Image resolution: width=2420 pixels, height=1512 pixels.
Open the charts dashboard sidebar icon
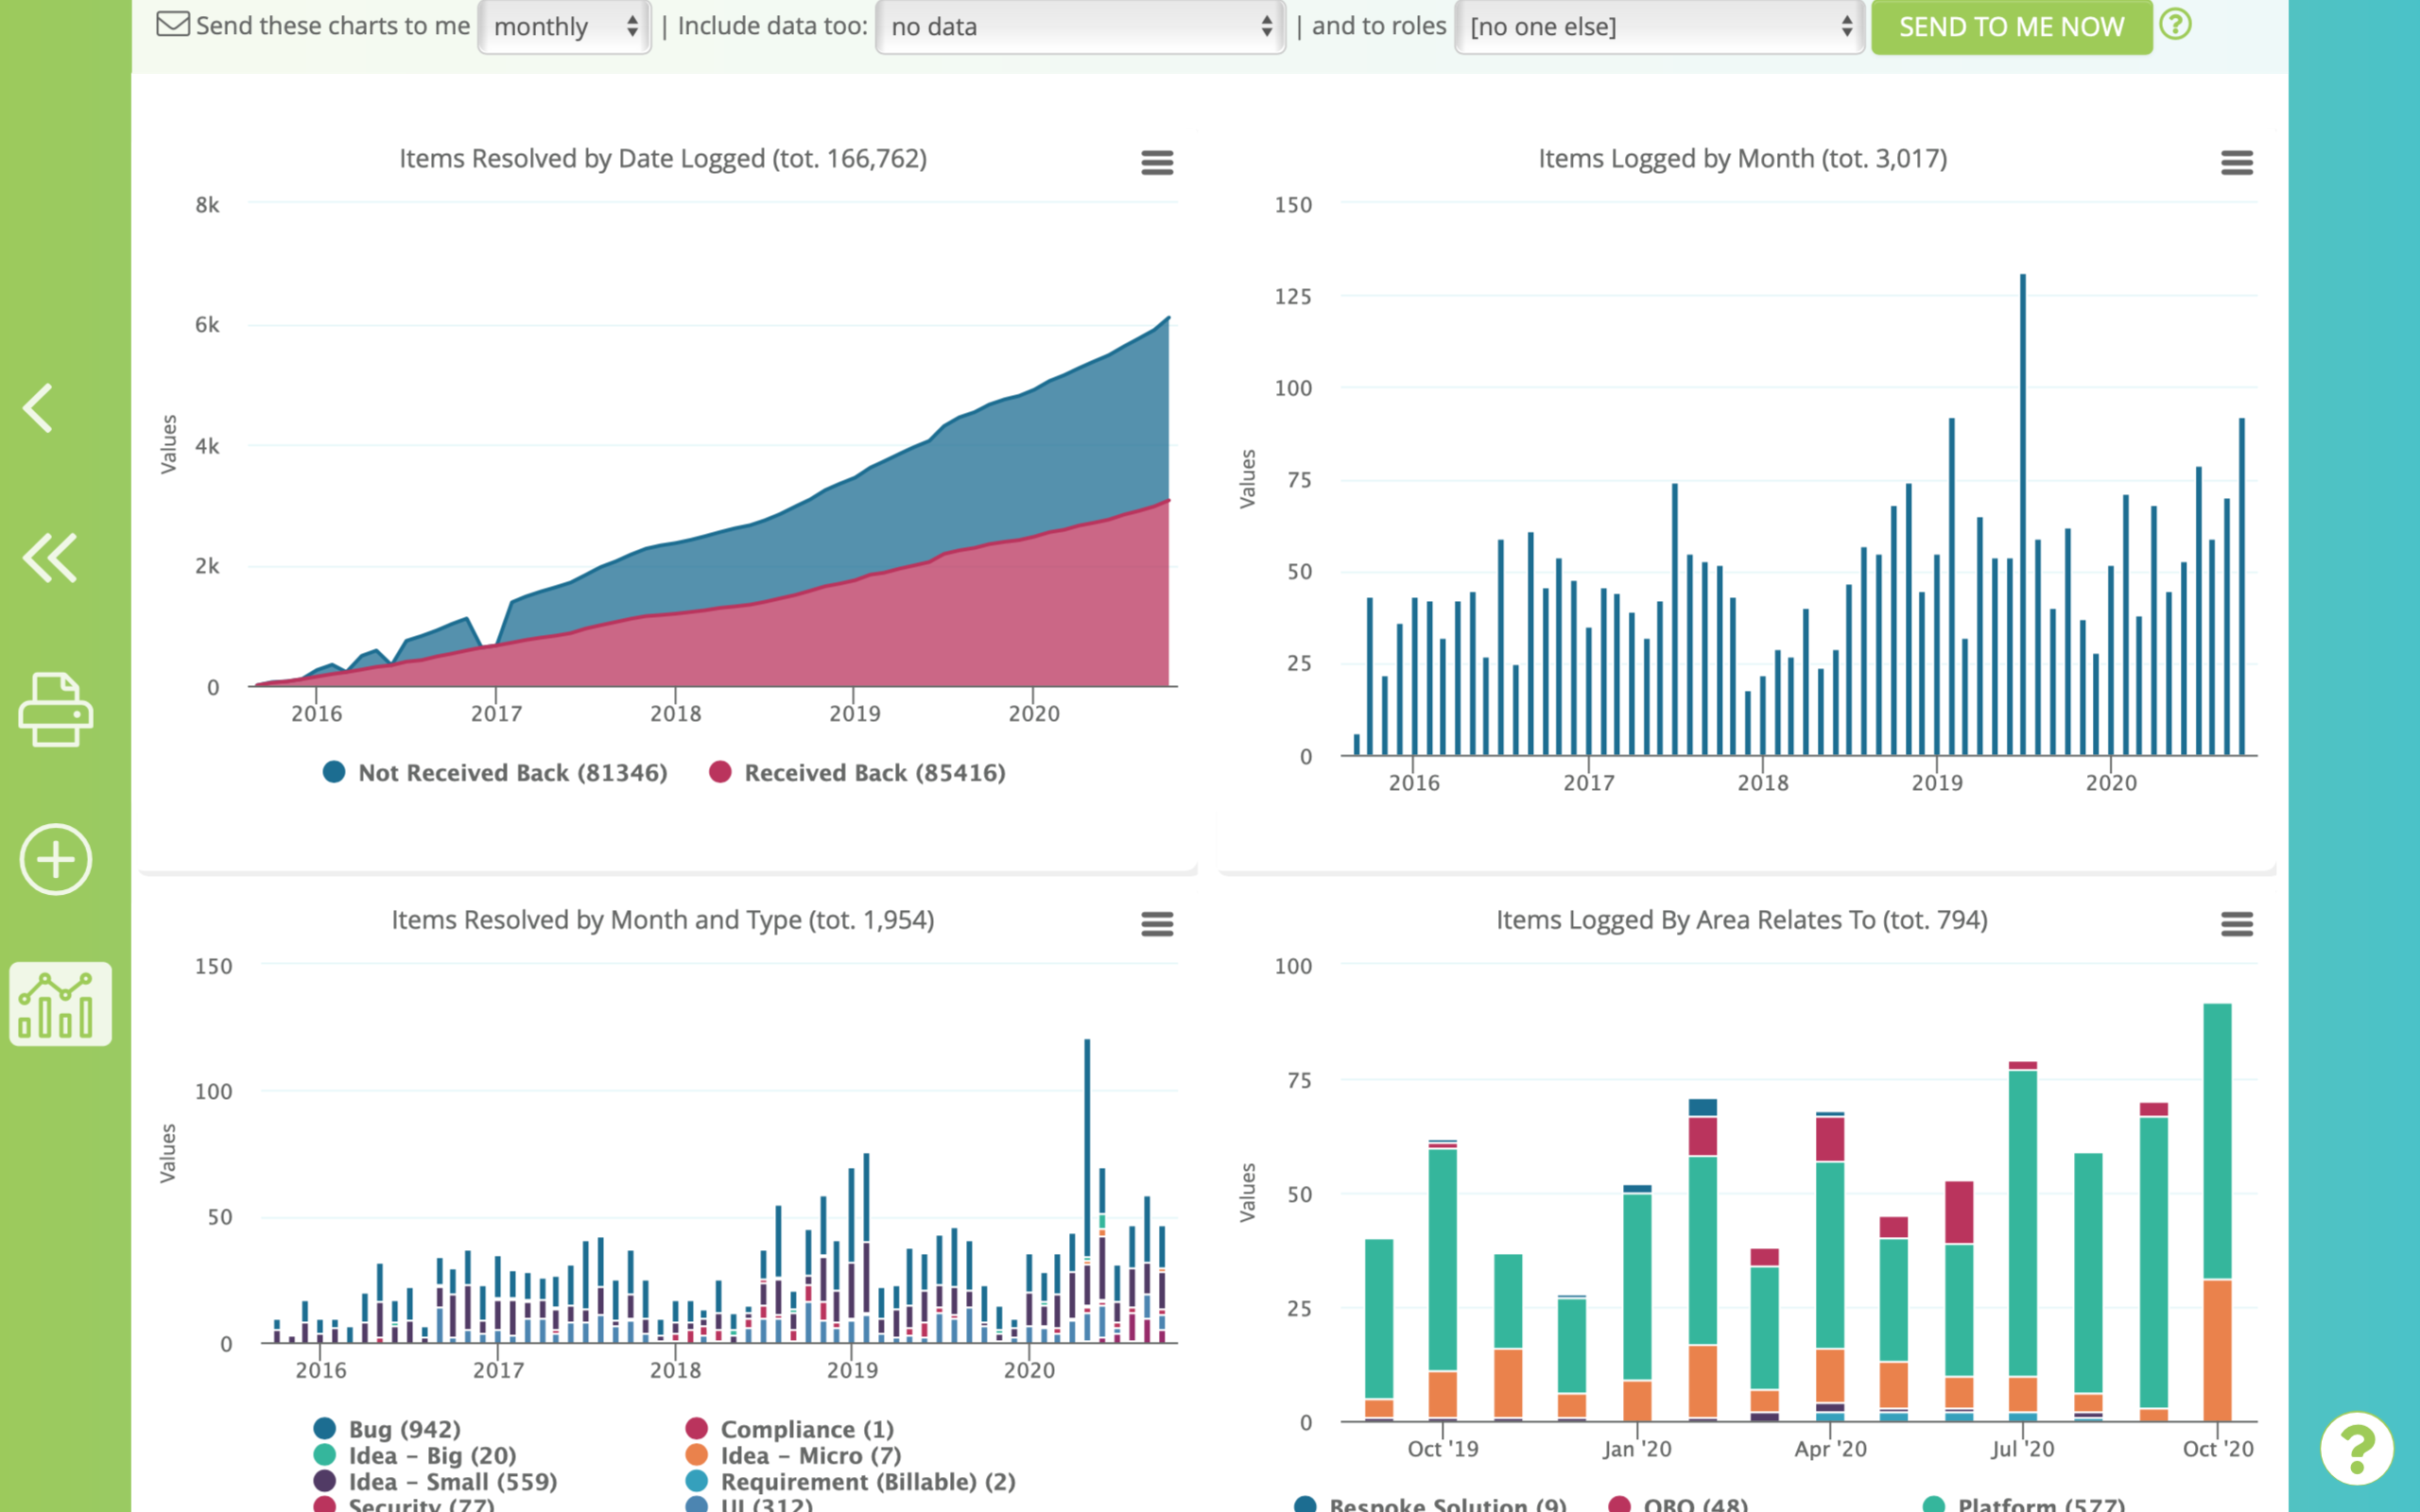coord(60,1004)
